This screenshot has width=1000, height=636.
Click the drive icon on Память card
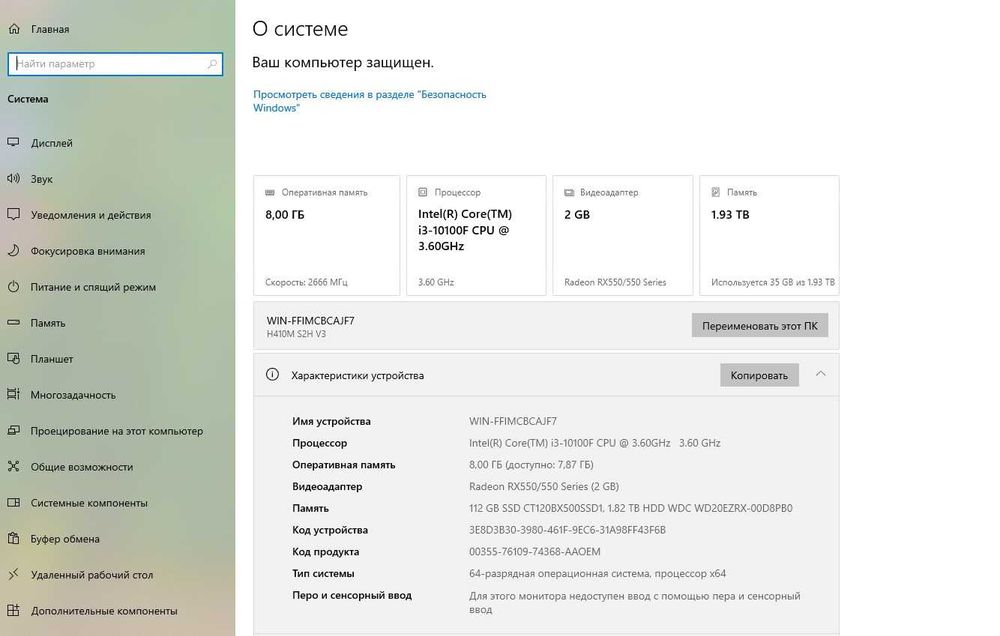tap(716, 192)
